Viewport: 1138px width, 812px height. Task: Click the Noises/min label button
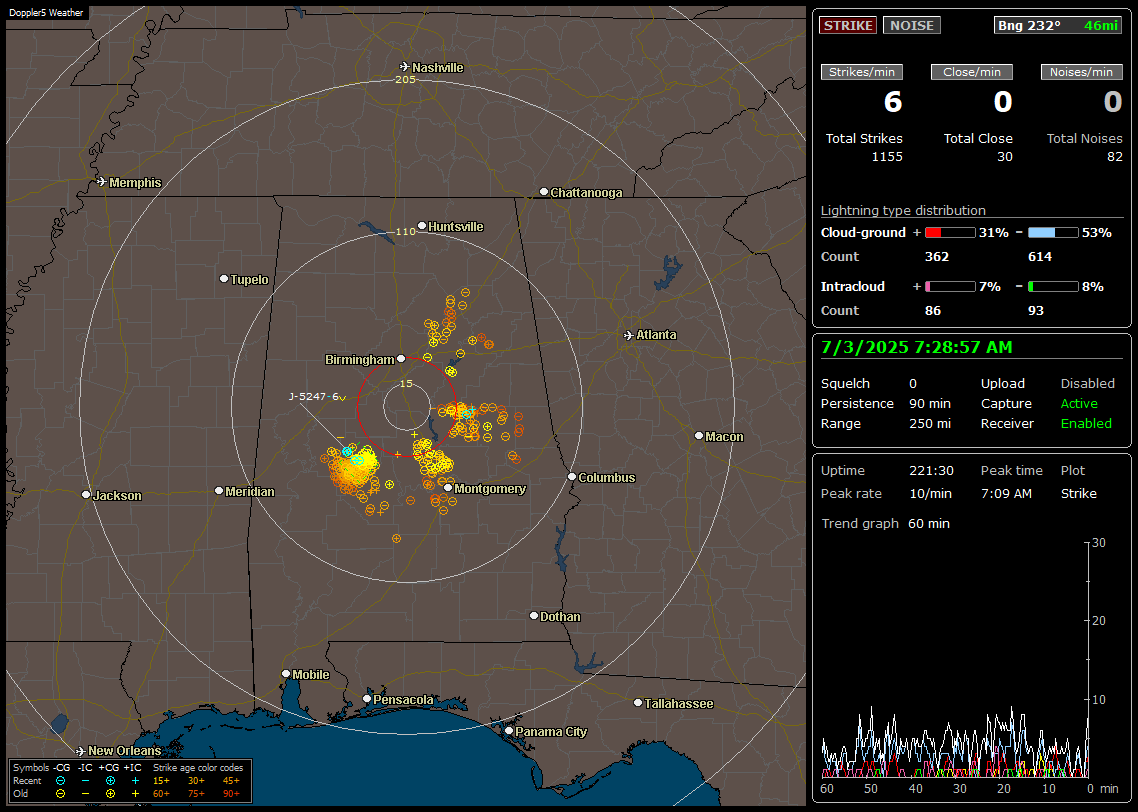pos(1081,72)
